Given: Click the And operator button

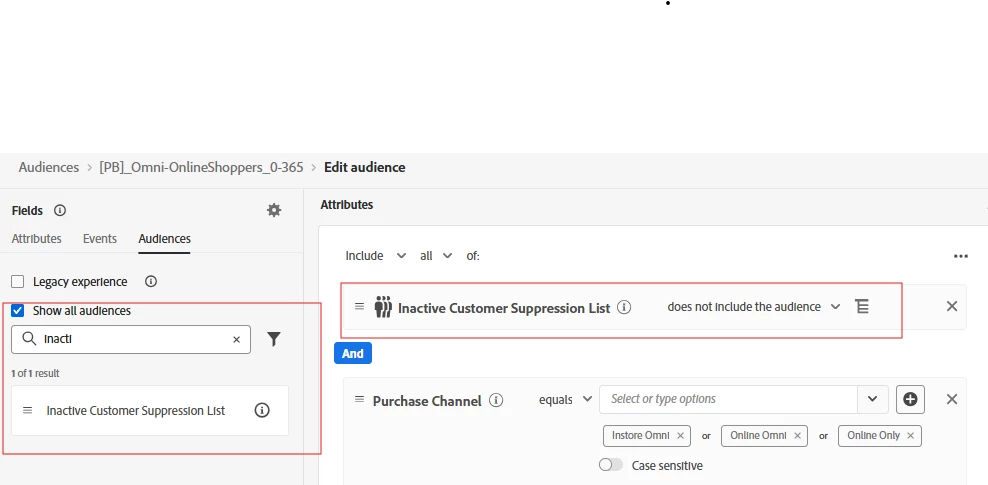Looking at the screenshot, I should click(353, 353).
